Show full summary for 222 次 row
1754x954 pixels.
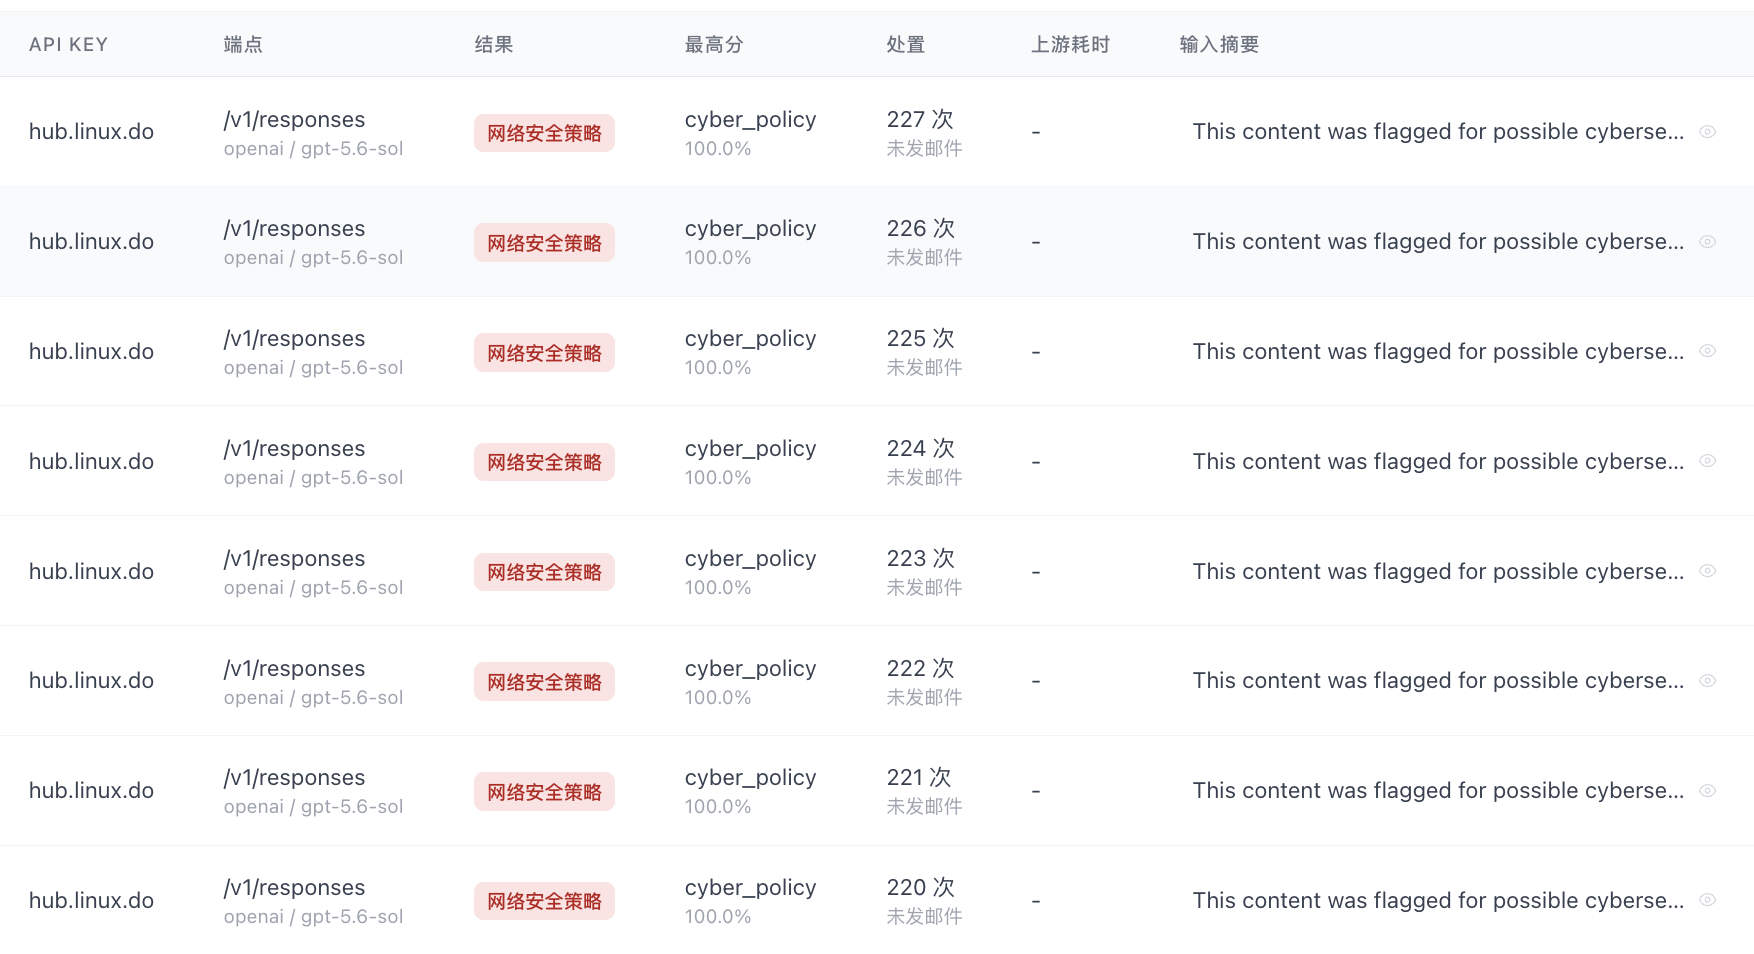point(1708,681)
